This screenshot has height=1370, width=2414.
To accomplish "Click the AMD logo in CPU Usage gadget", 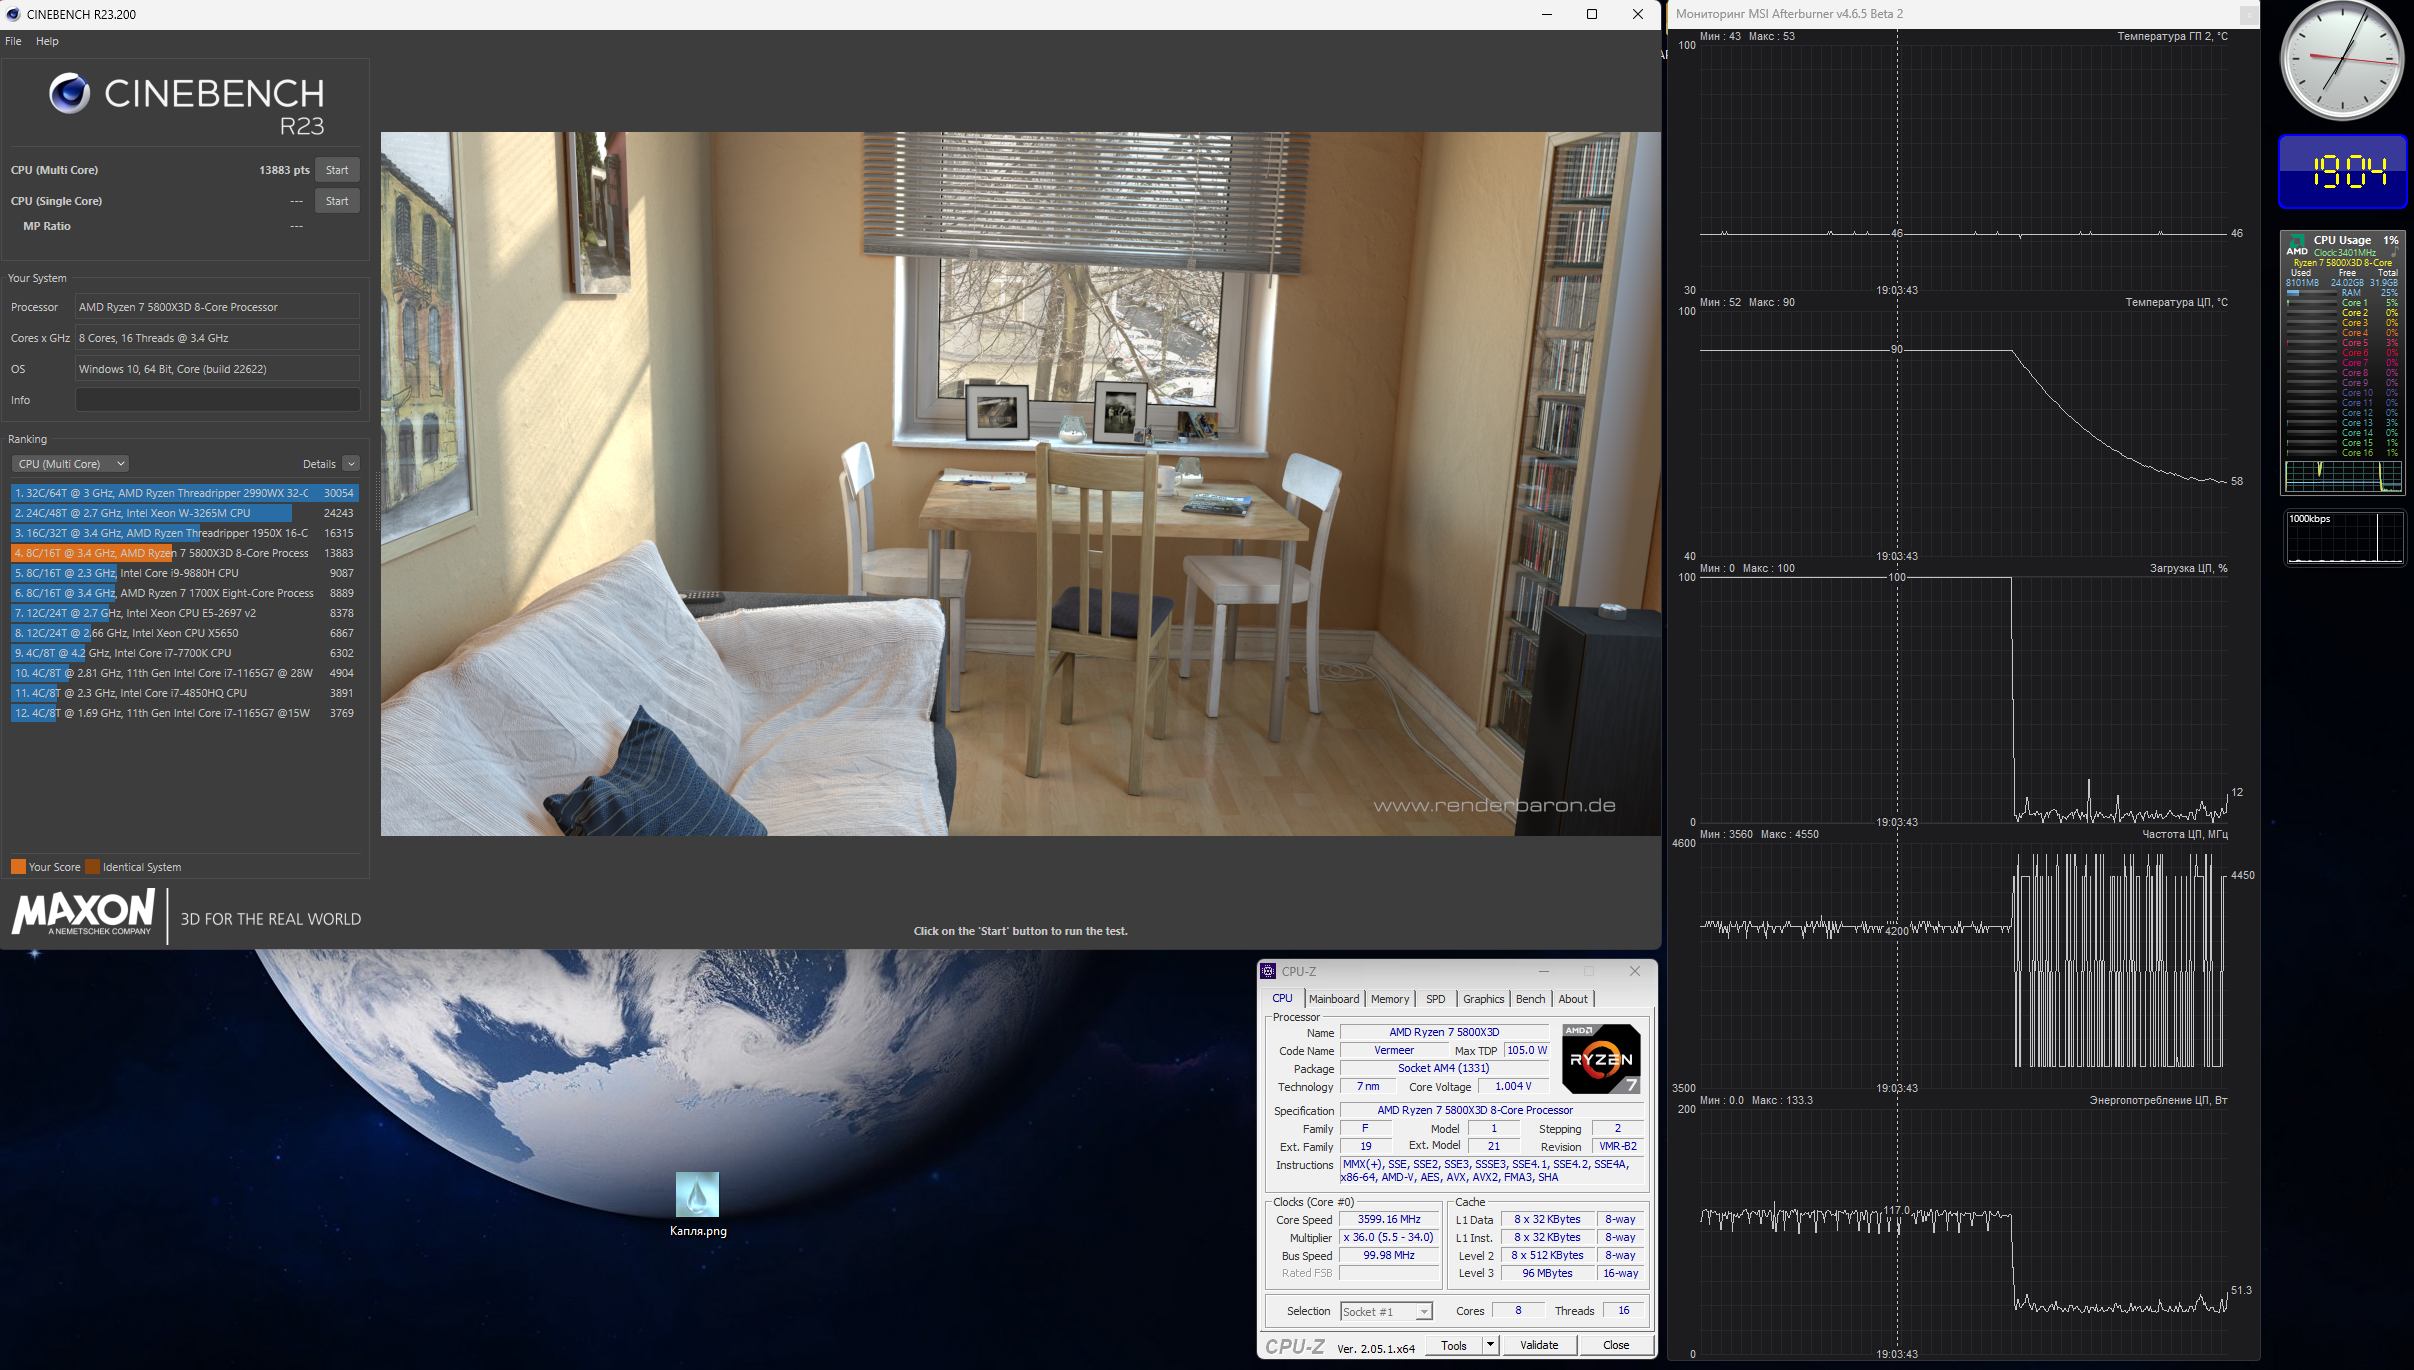I will coord(2297,246).
